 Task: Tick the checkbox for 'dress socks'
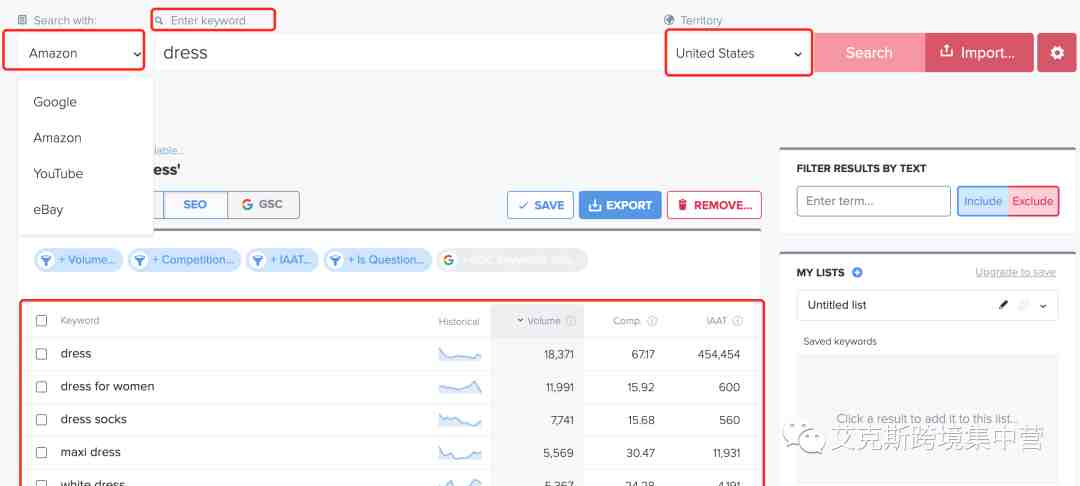click(x=41, y=419)
